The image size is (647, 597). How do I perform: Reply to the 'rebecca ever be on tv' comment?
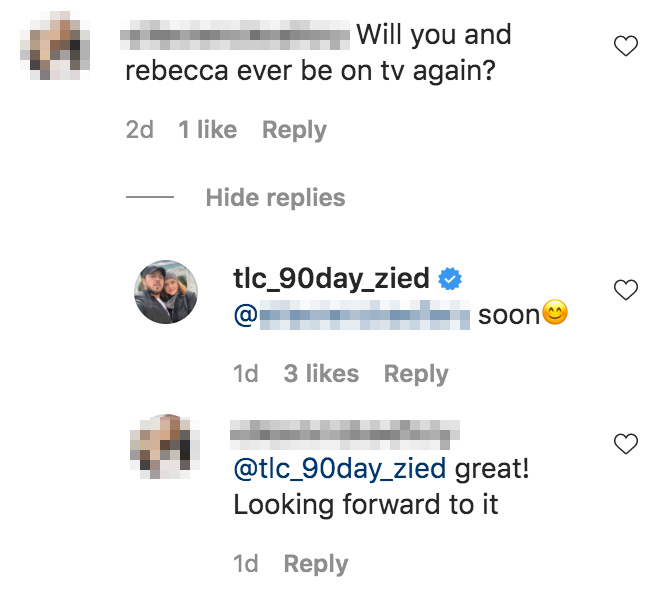point(294,130)
